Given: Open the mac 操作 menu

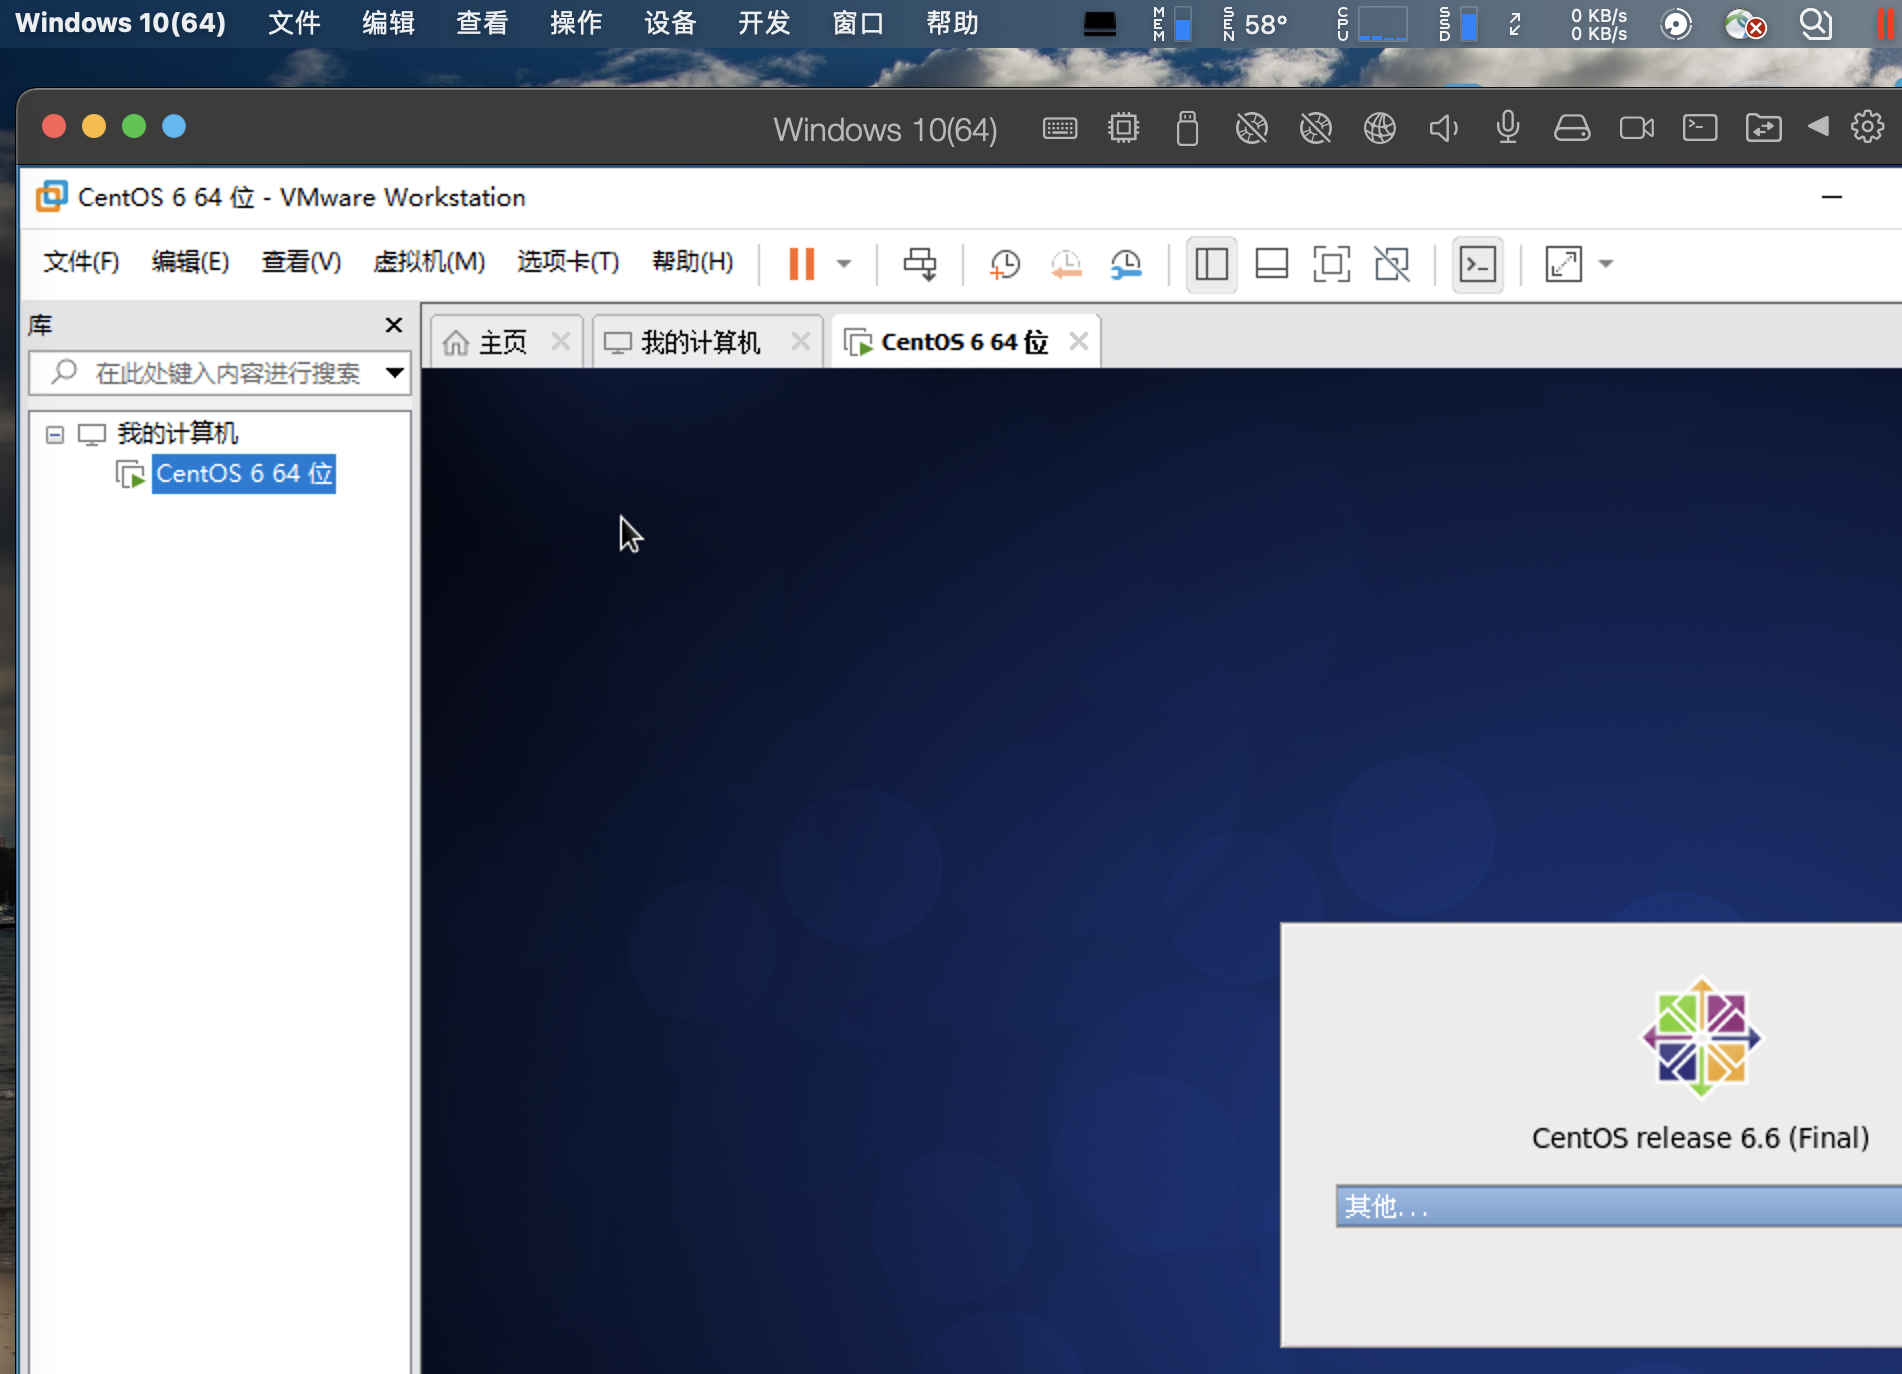Looking at the screenshot, I should [576, 23].
